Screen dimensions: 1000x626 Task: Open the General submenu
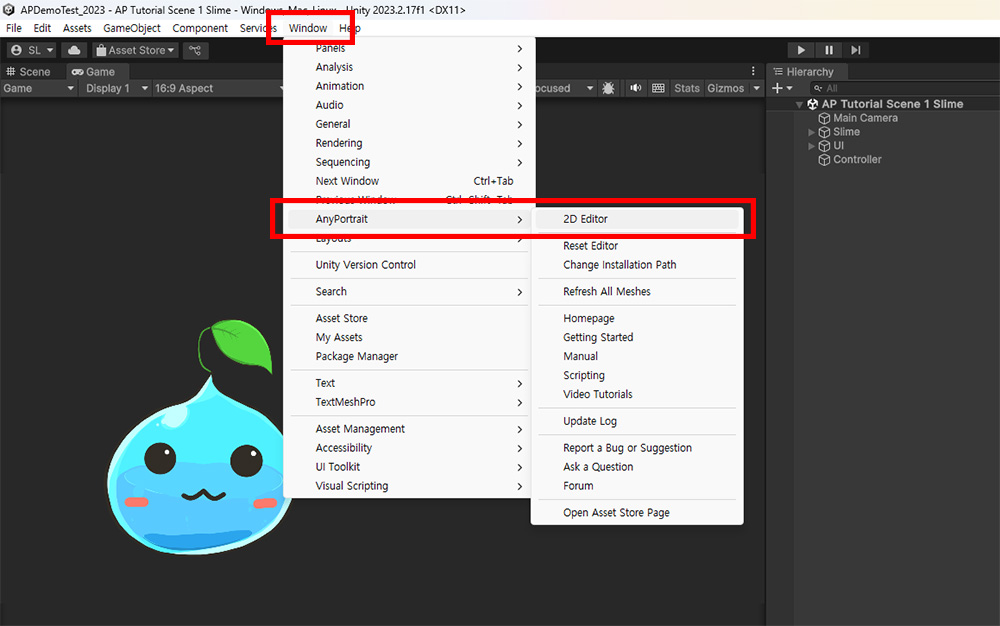[x=409, y=124]
